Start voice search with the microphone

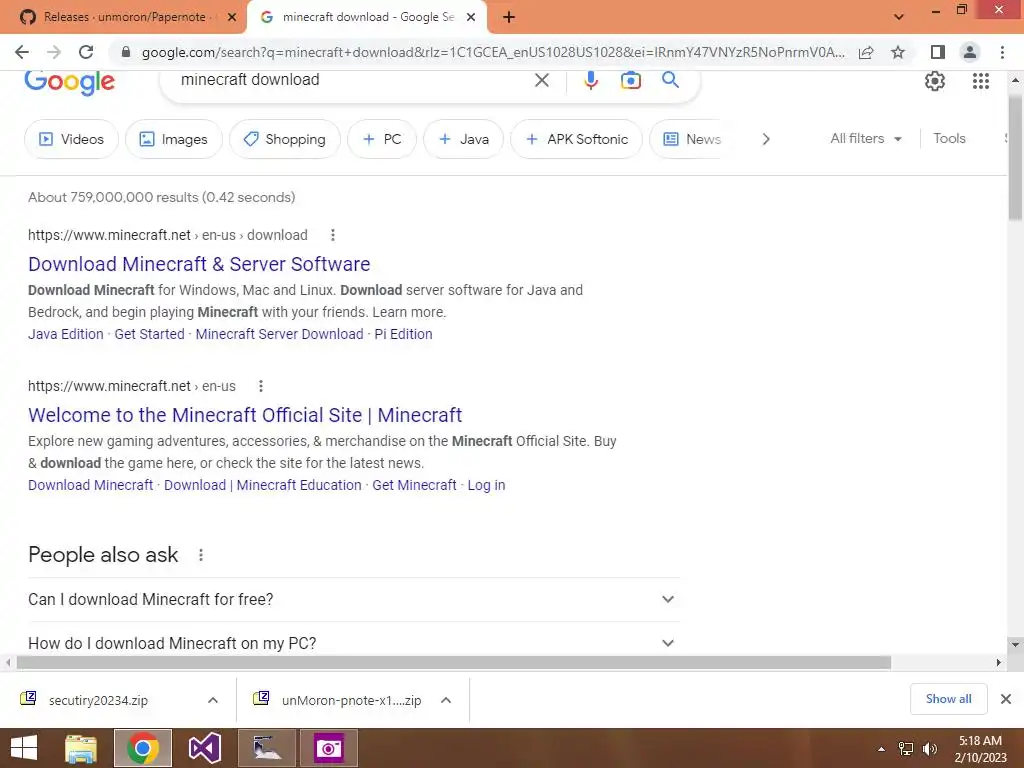pos(590,80)
